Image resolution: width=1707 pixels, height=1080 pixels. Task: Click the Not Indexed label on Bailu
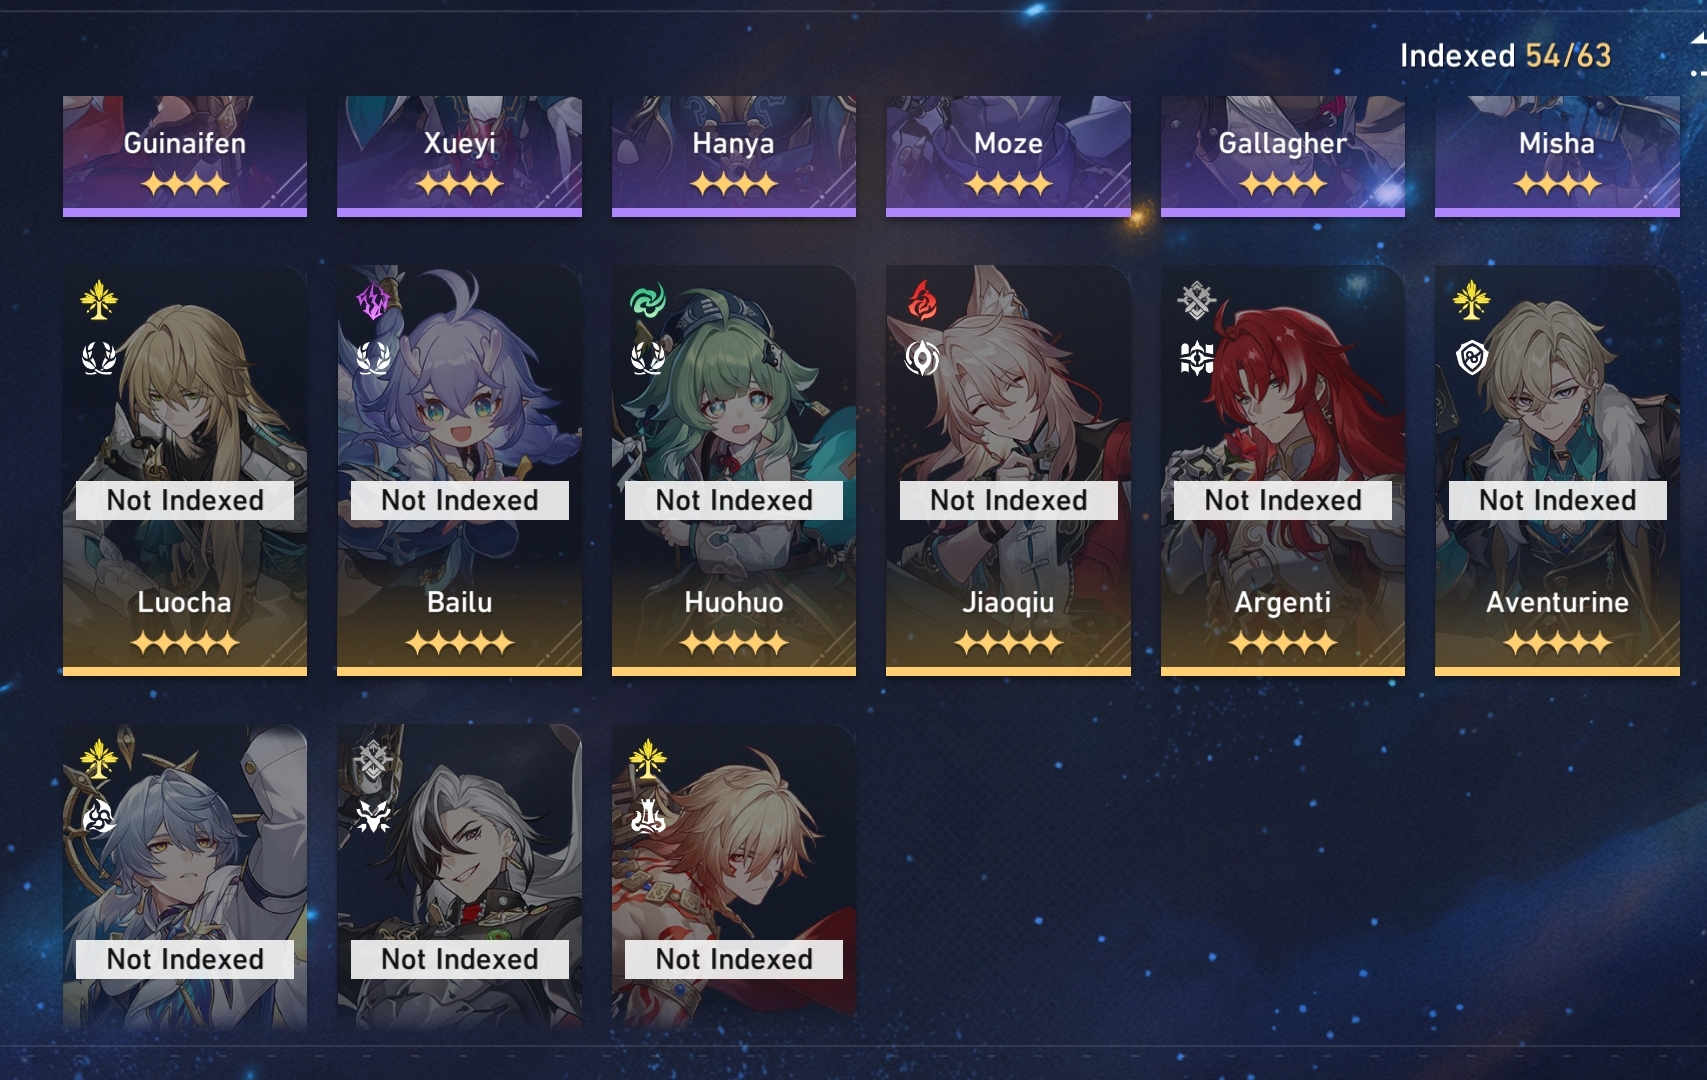coord(460,500)
